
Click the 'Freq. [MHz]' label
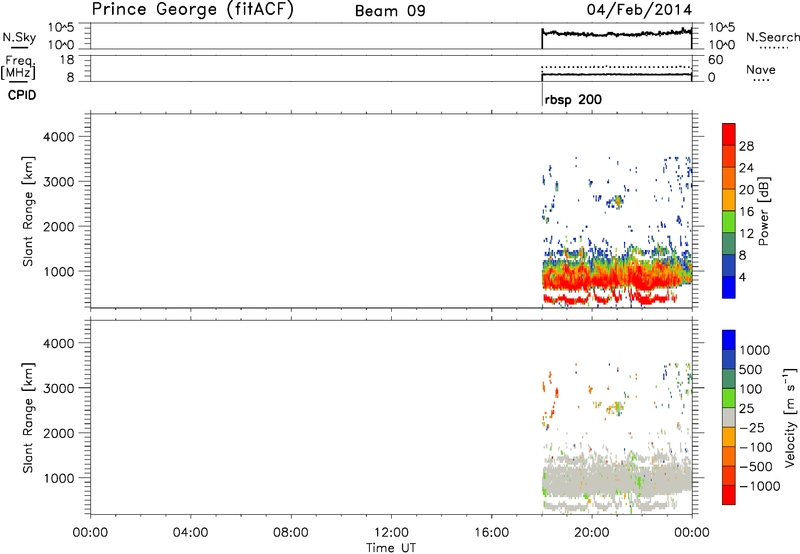pyautogui.click(x=18, y=67)
